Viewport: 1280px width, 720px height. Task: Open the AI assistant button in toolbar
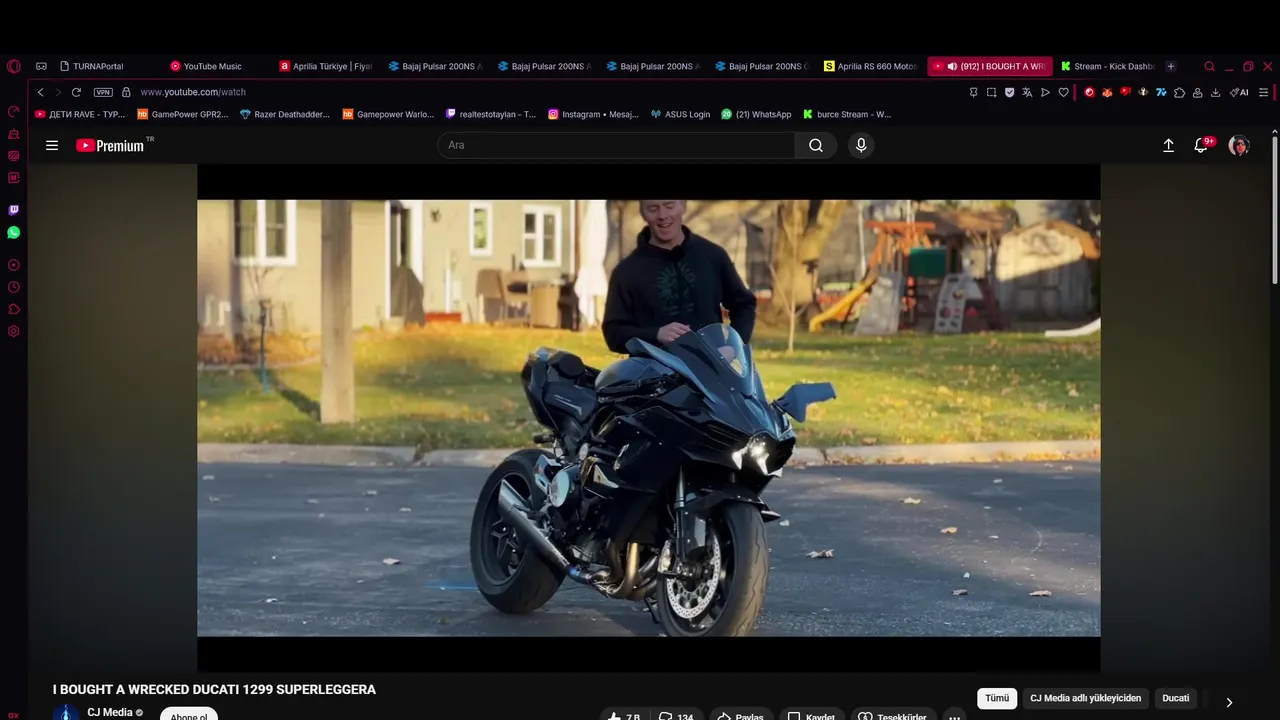pyautogui.click(x=1239, y=92)
